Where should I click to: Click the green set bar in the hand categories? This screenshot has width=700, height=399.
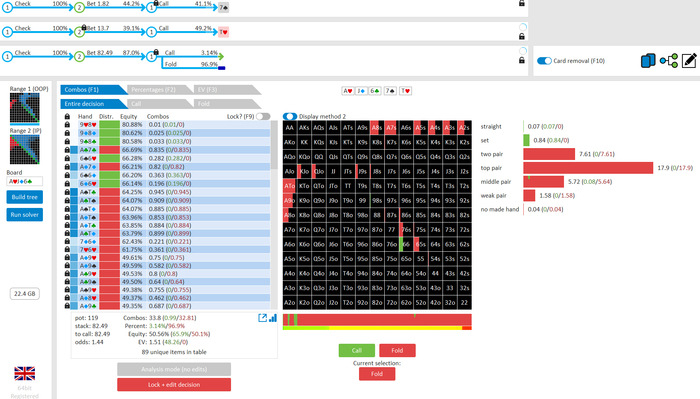[x=526, y=140]
